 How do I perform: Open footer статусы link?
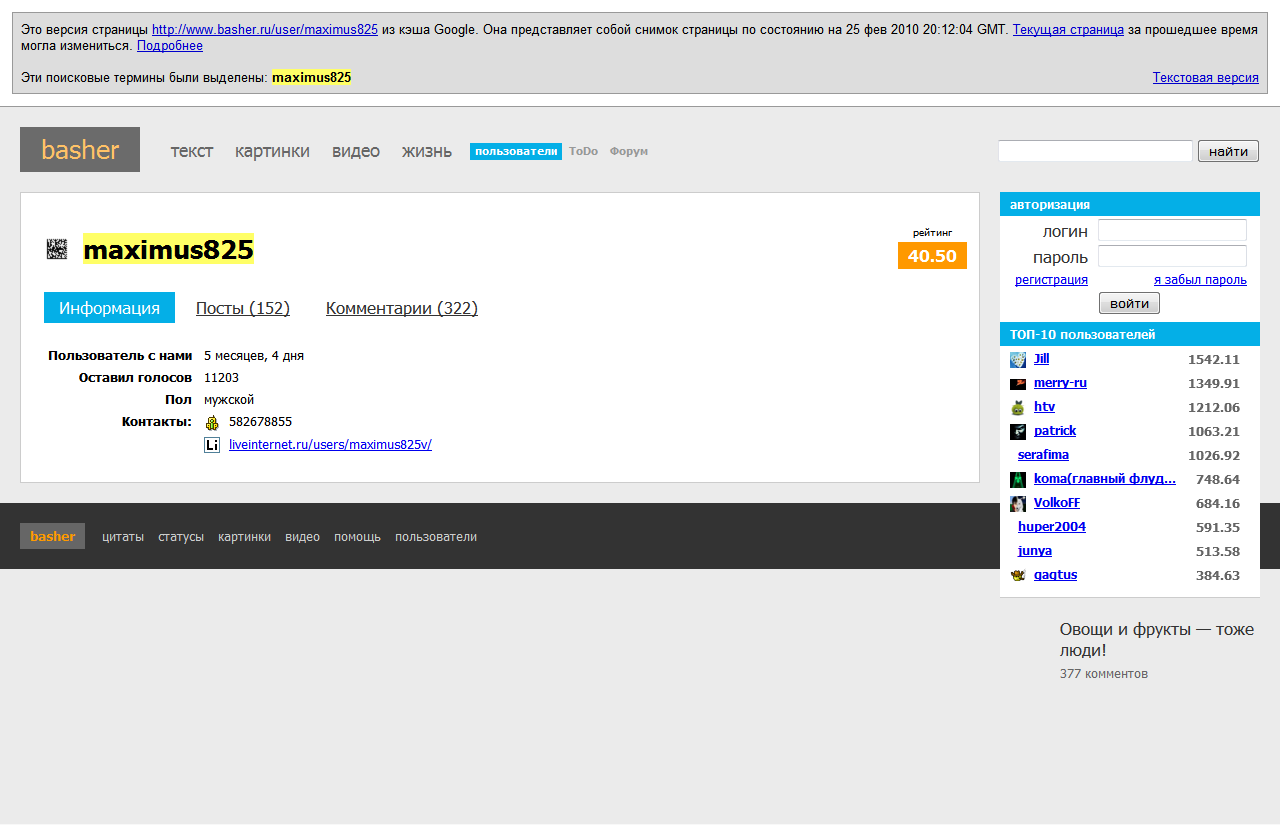181,537
